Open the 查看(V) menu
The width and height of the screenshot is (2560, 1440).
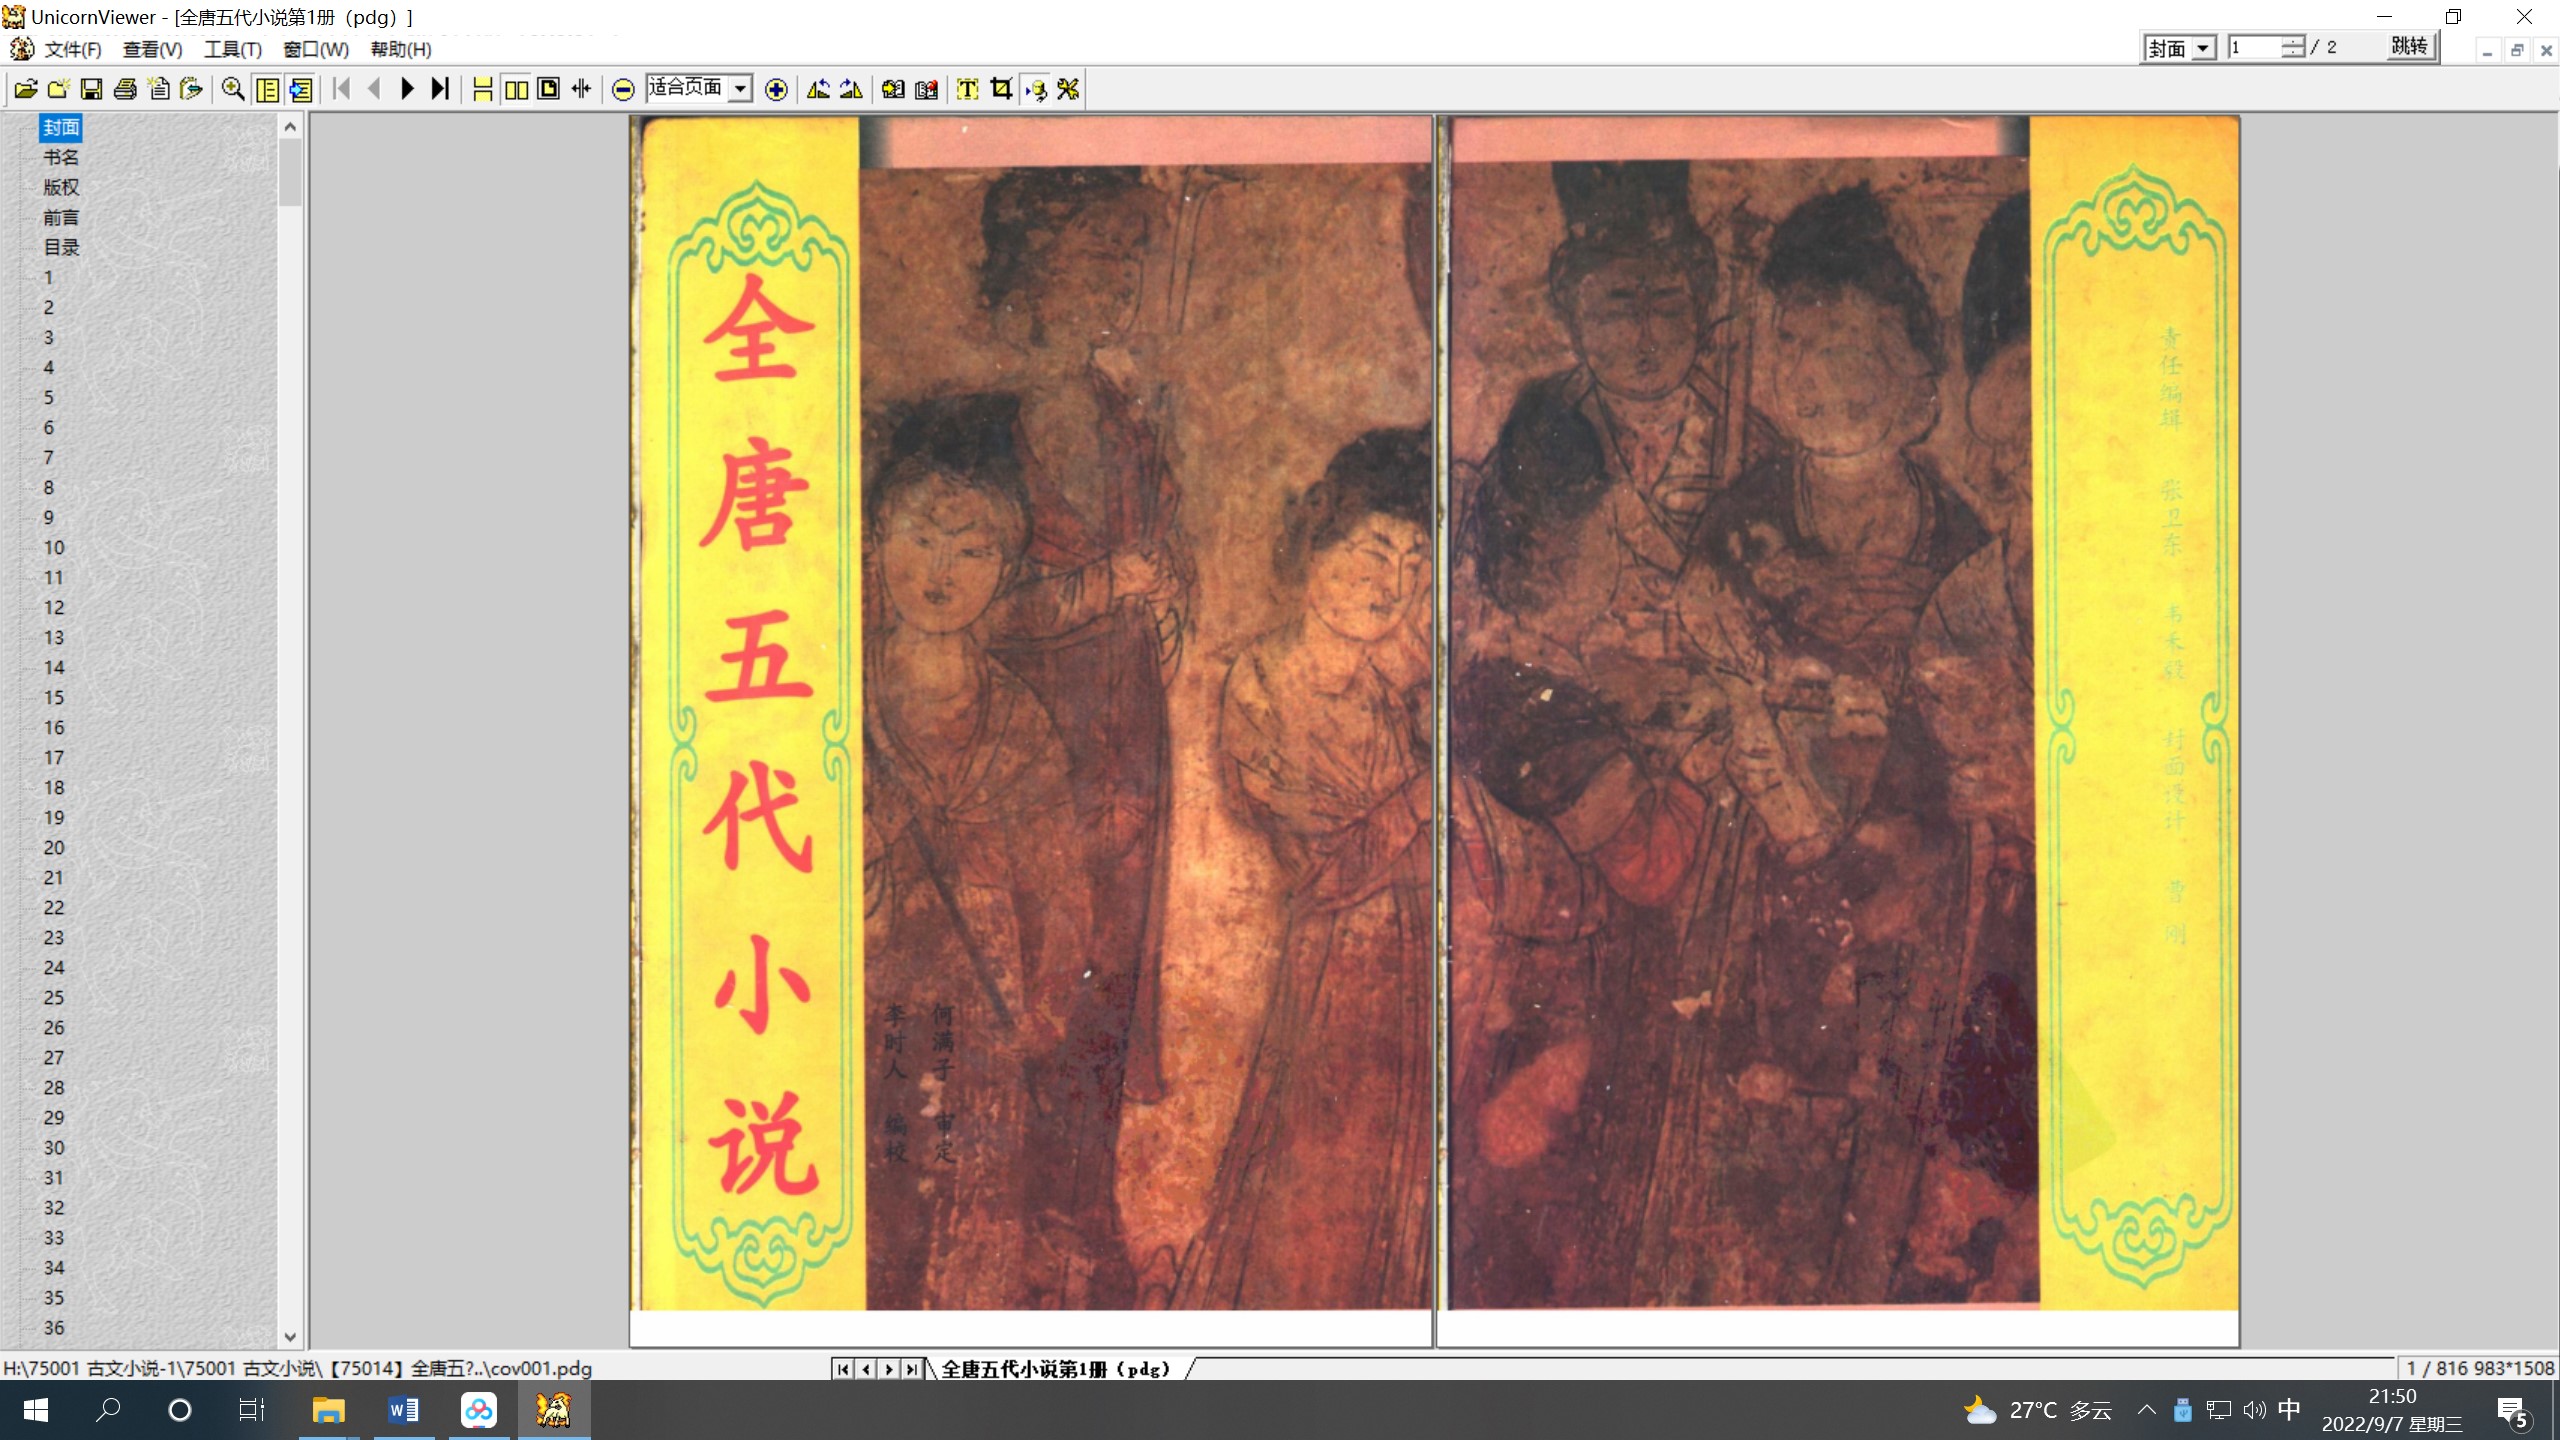[x=152, y=49]
